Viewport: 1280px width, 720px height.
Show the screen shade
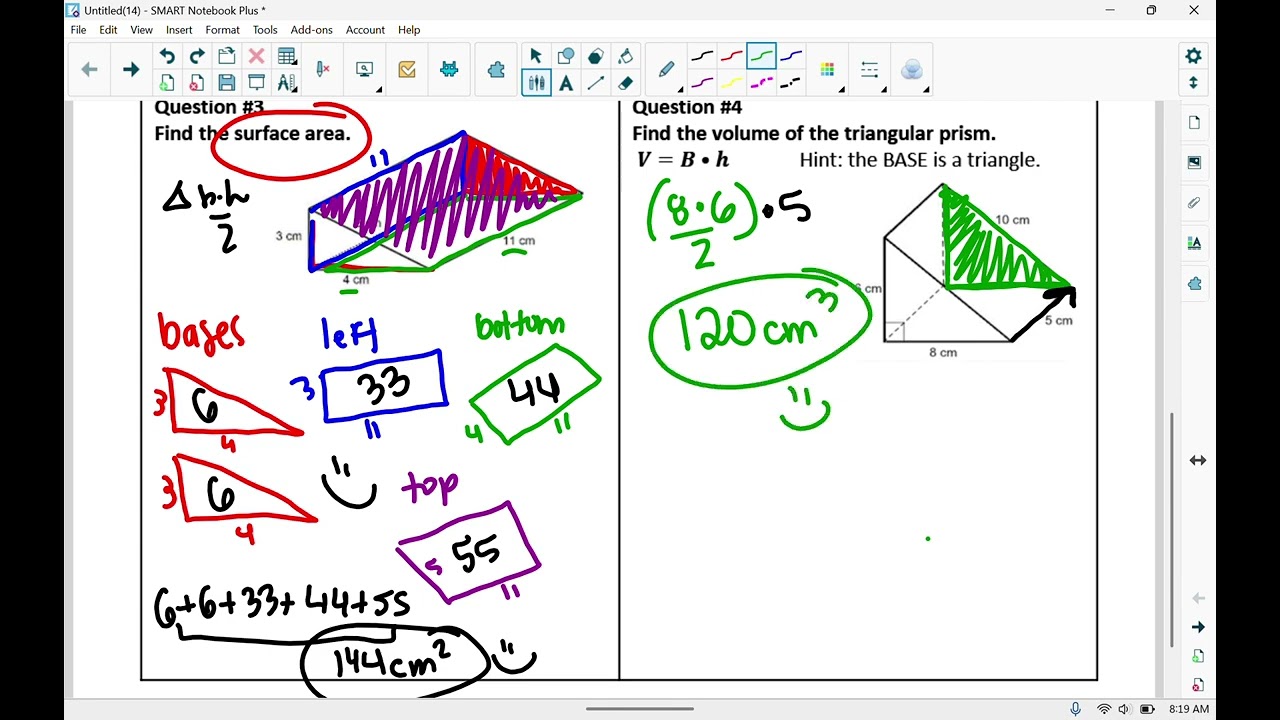(257, 83)
